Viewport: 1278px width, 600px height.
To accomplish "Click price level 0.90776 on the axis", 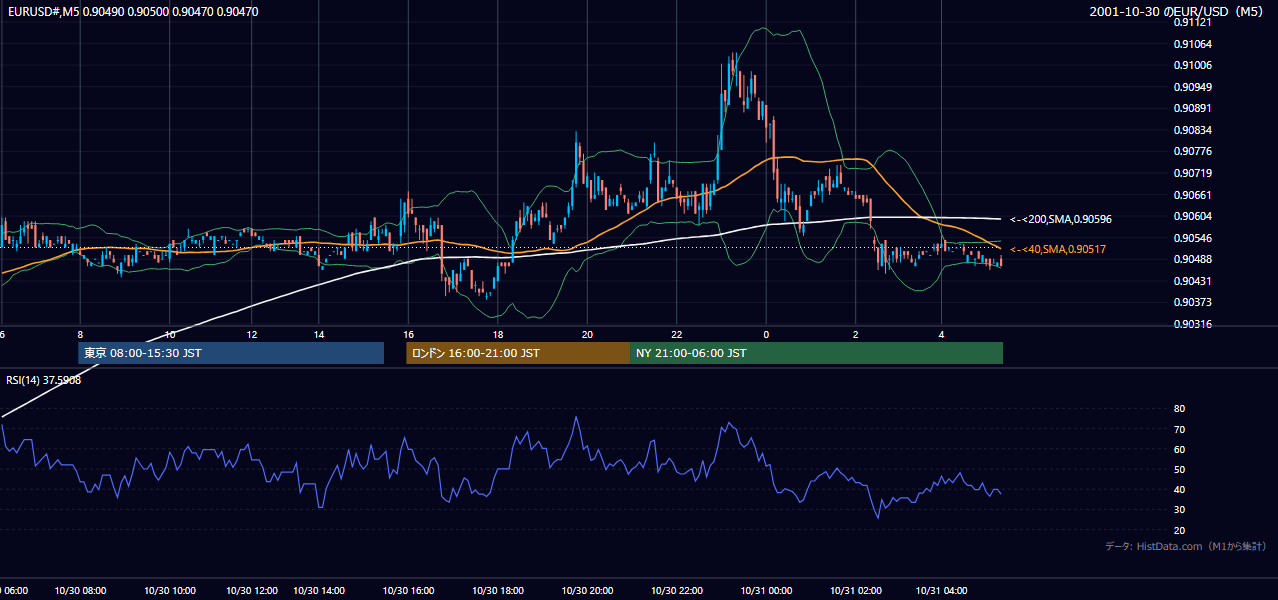I will point(1192,151).
